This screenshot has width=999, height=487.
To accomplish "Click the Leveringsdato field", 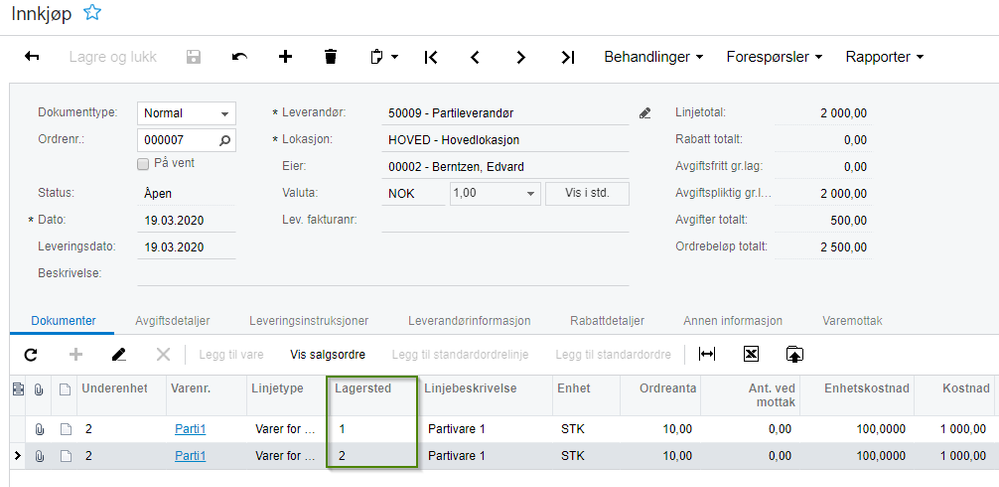I will tap(186, 247).
